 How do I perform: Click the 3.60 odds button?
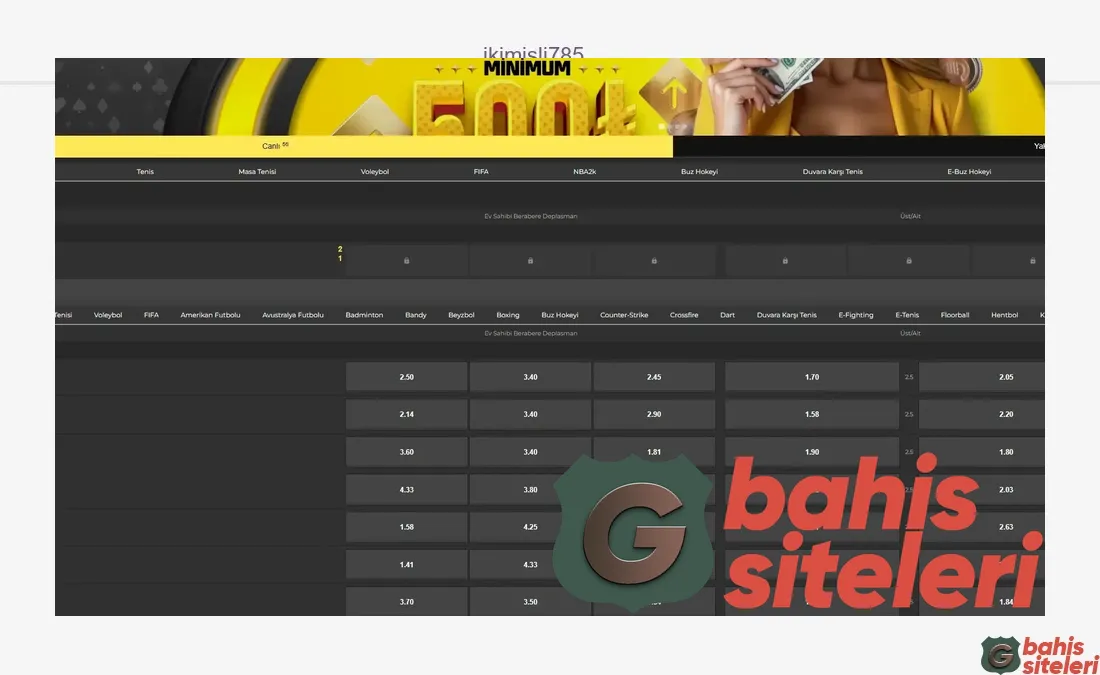click(x=406, y=452)
